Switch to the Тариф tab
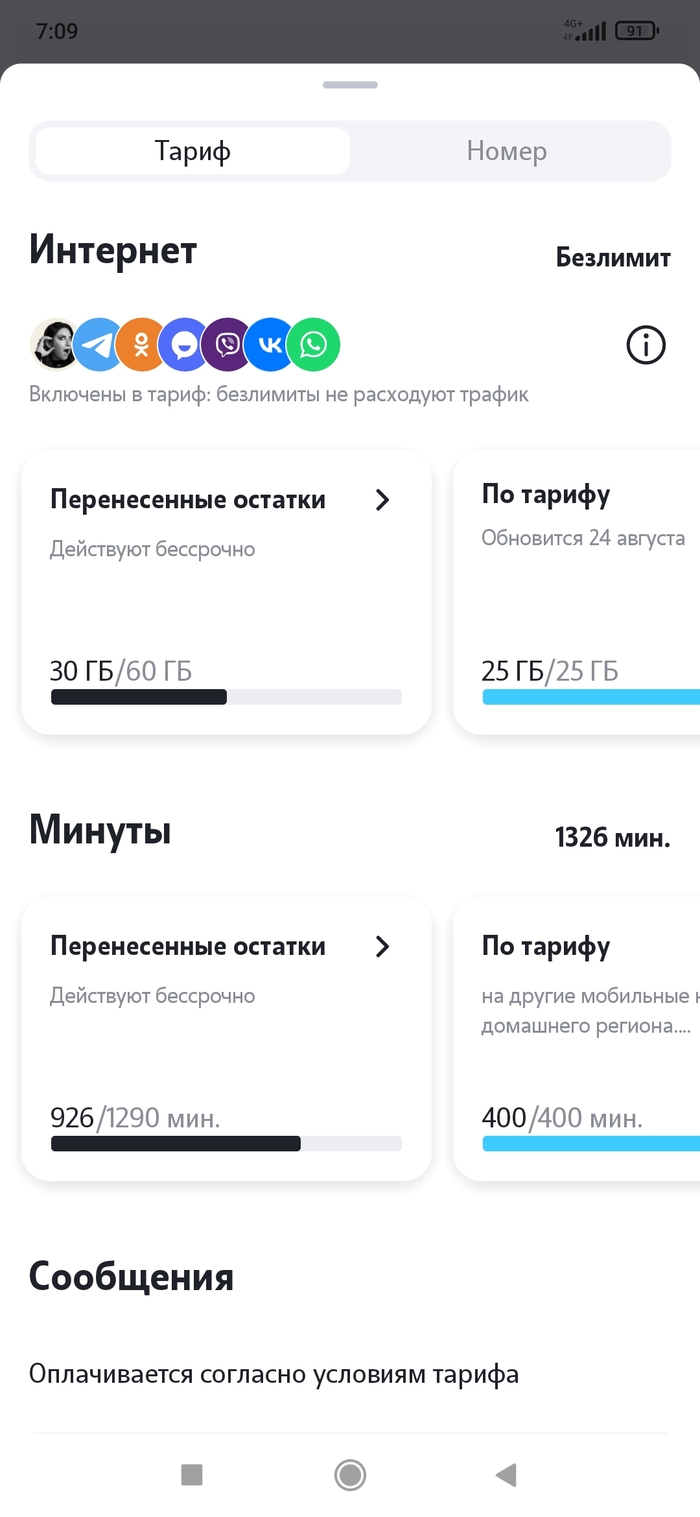The width and height of the screenshot is (700, 1517). pos(192,152)
